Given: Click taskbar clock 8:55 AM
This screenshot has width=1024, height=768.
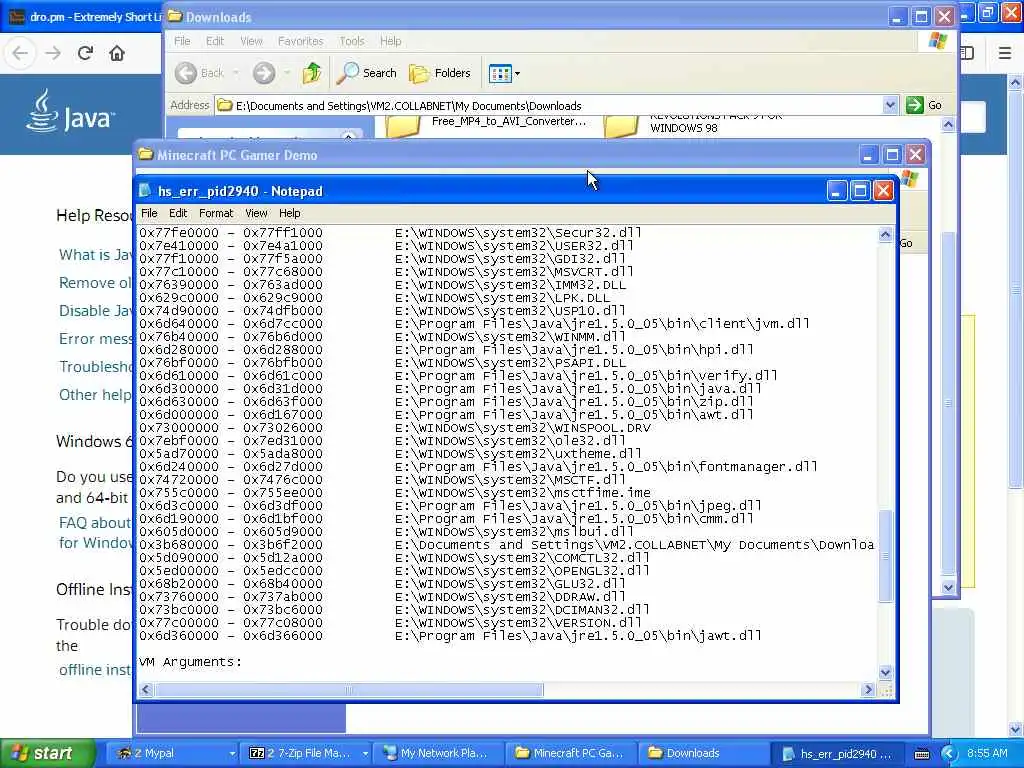Looking at the screenshot, I should [987, 753].
